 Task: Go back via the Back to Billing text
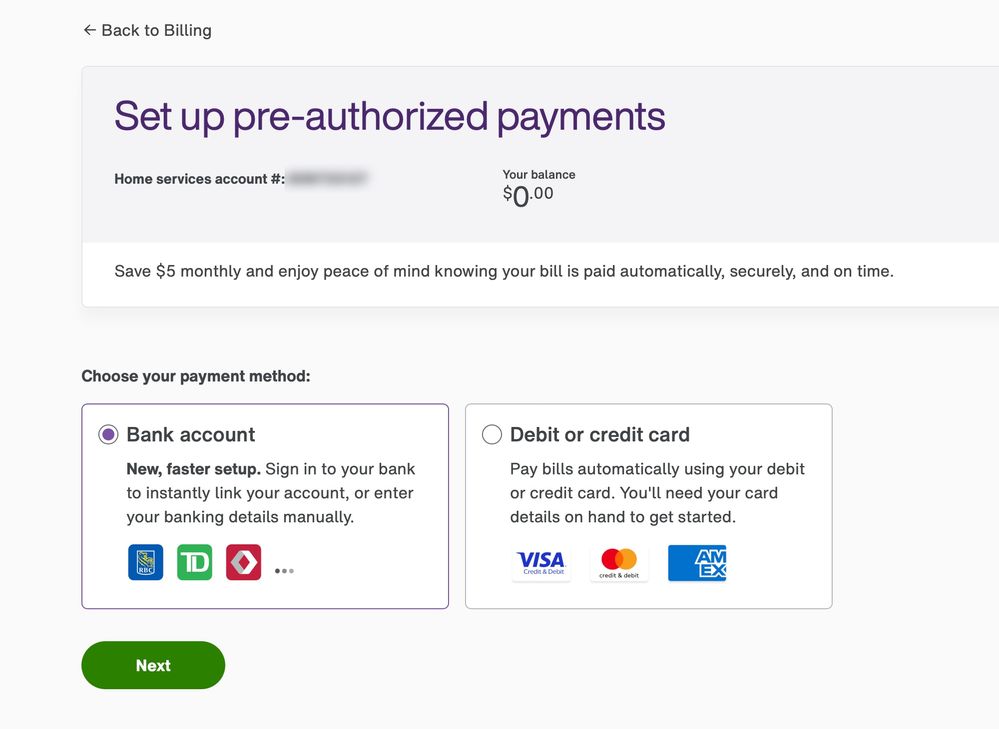[x=156, y=30]
